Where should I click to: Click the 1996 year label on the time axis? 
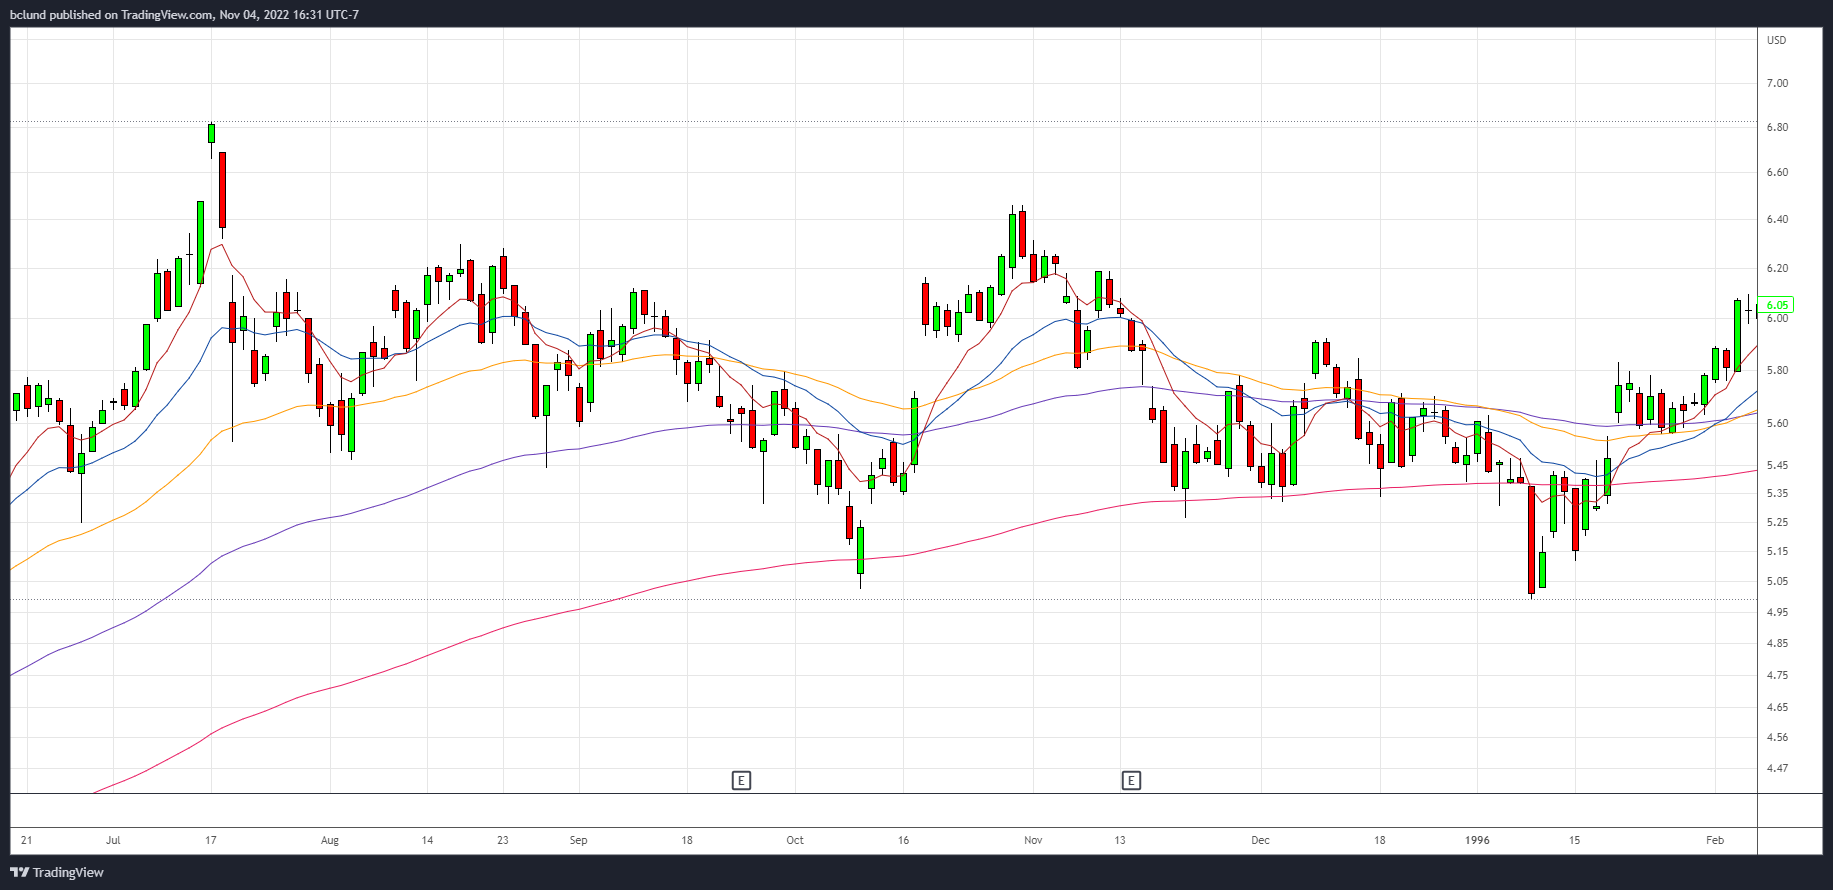(x=1477, y=840)
